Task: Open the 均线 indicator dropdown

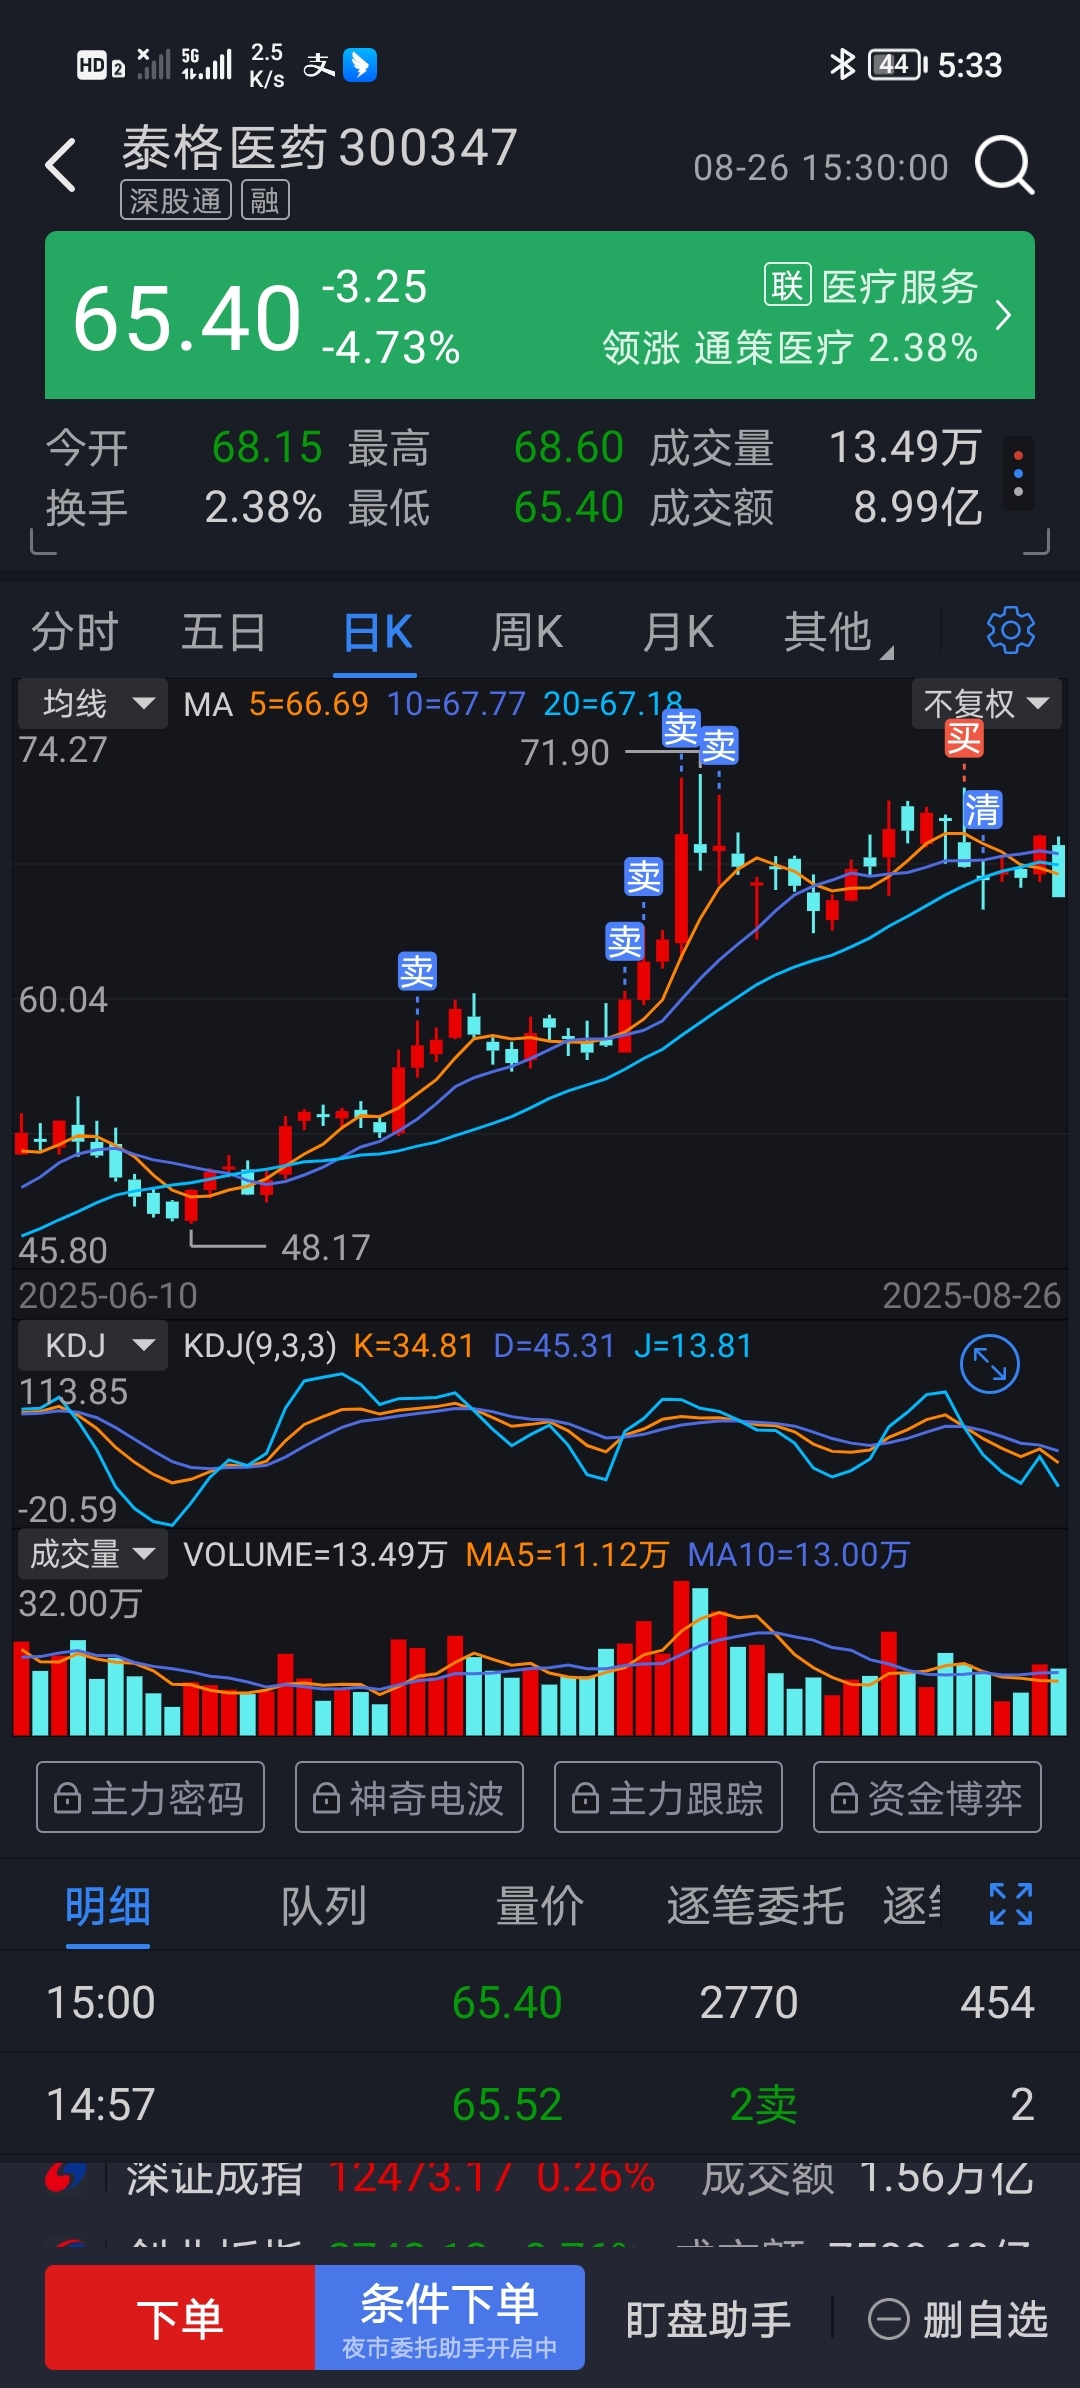Action: 93,703
